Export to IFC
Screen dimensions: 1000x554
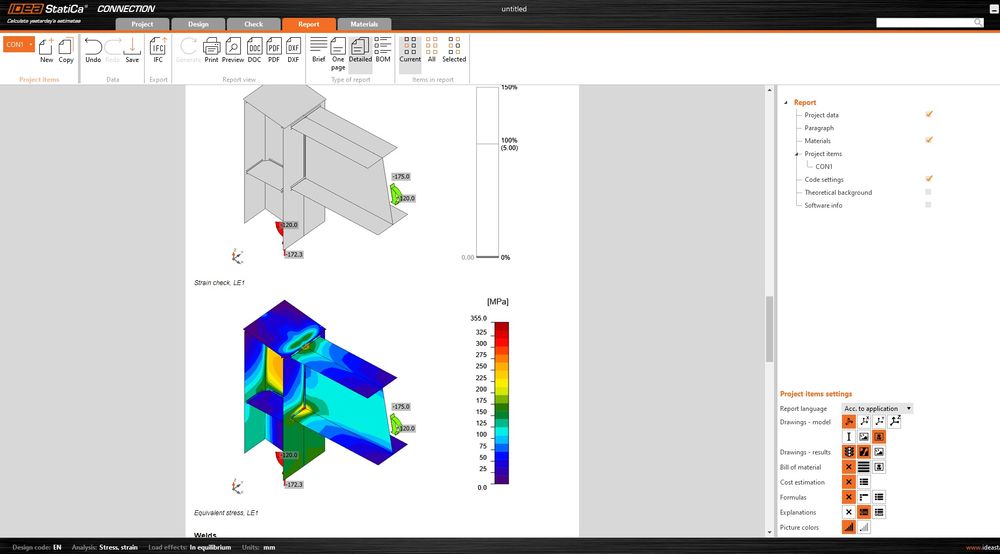(158, 50)
